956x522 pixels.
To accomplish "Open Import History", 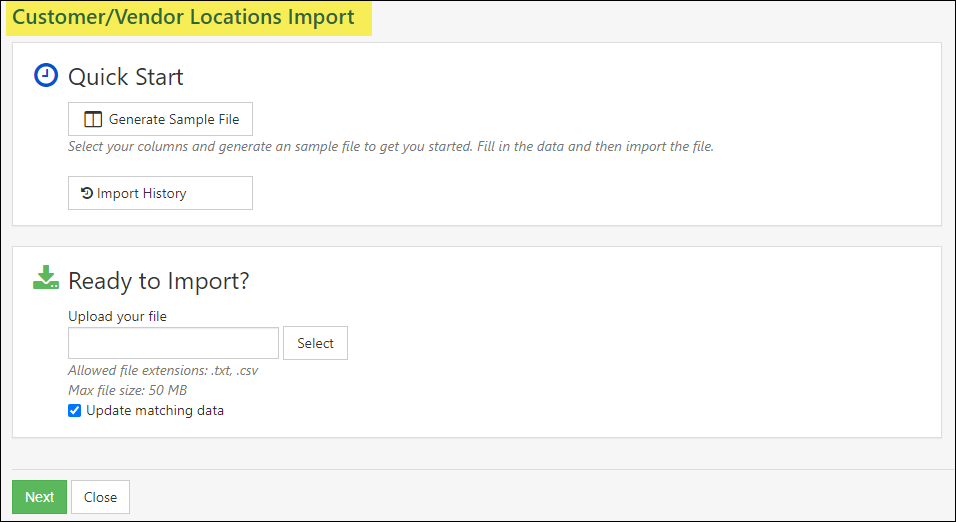I will pos(160,193).
